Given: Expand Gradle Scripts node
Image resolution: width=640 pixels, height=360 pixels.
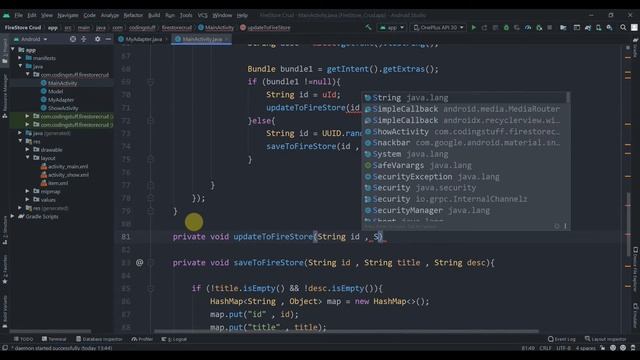Looking at the screenshot, I should click(x=13, y=216).
